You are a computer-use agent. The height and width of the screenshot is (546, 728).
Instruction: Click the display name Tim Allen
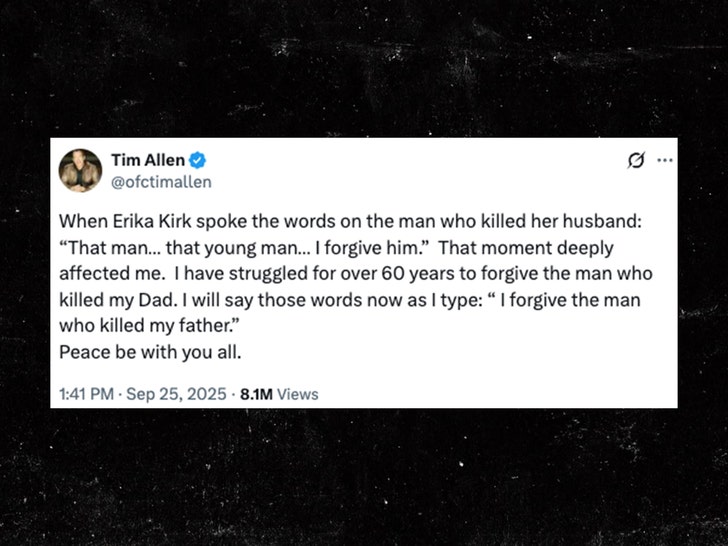(x=148, y=160)
